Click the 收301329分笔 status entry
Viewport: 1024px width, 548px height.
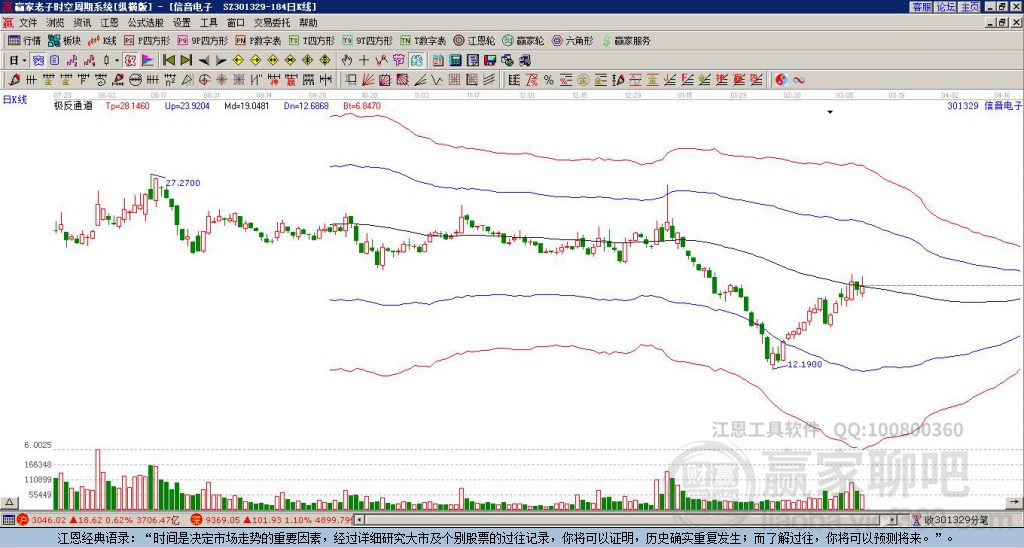tap(950, 520)
